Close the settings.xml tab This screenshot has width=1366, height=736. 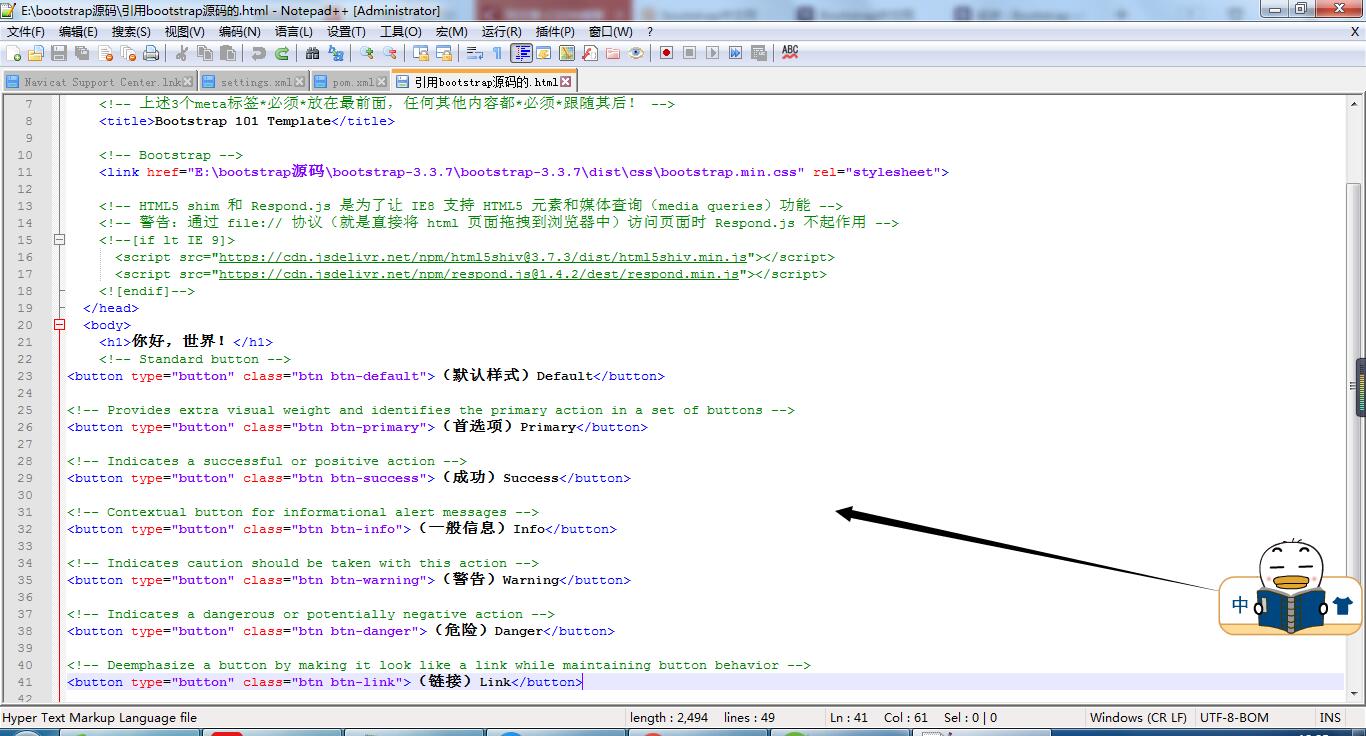[x=300, y=82]
